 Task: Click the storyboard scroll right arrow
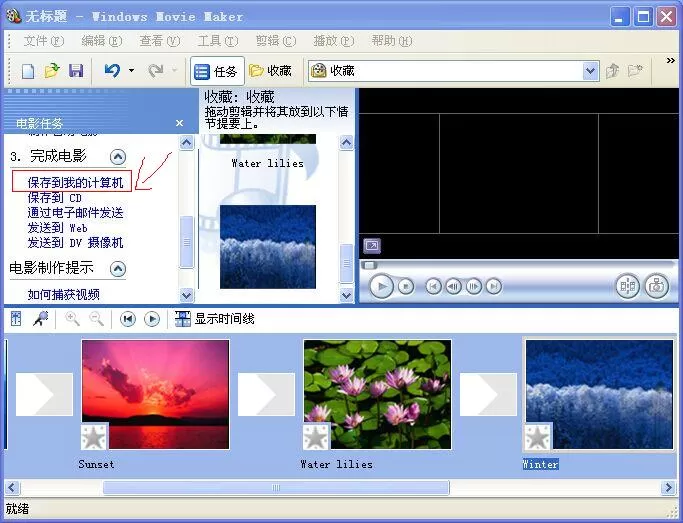pyautogui.click(x=669, y=487)
